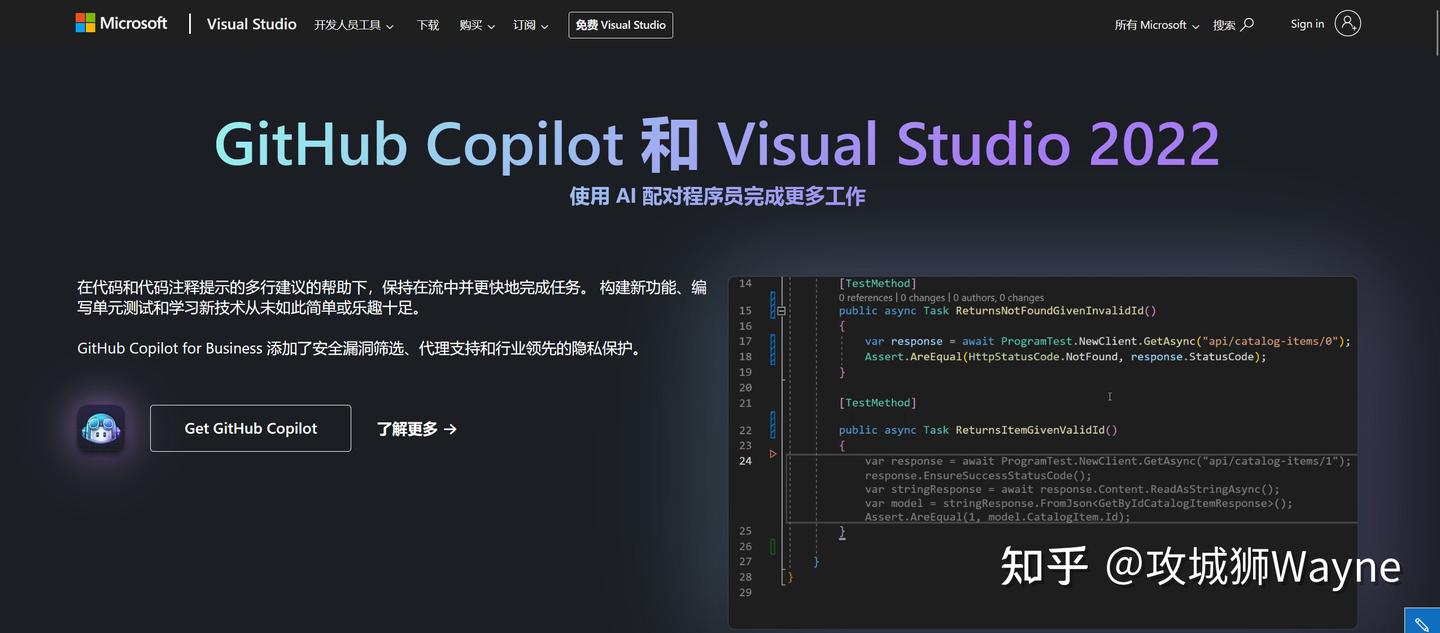The width and height of the screenshot is (1440, 633).
Task: Click the Sign in avatar icon
Action: point(1347,23)
